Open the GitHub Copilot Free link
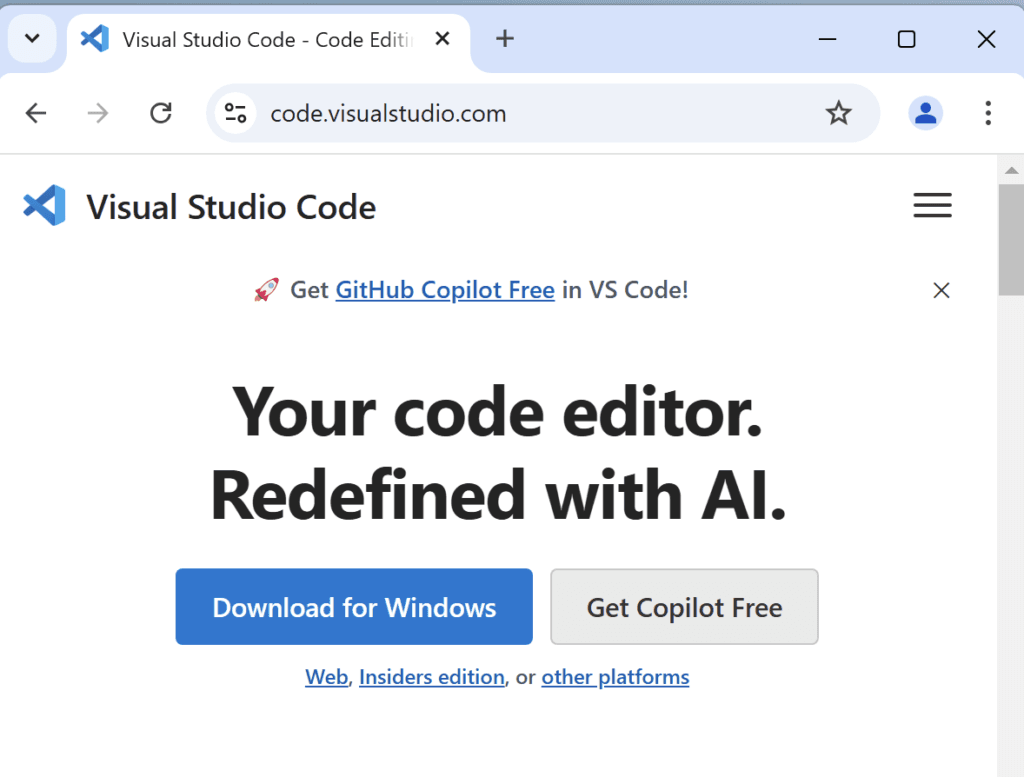 (x=445, y=290)
